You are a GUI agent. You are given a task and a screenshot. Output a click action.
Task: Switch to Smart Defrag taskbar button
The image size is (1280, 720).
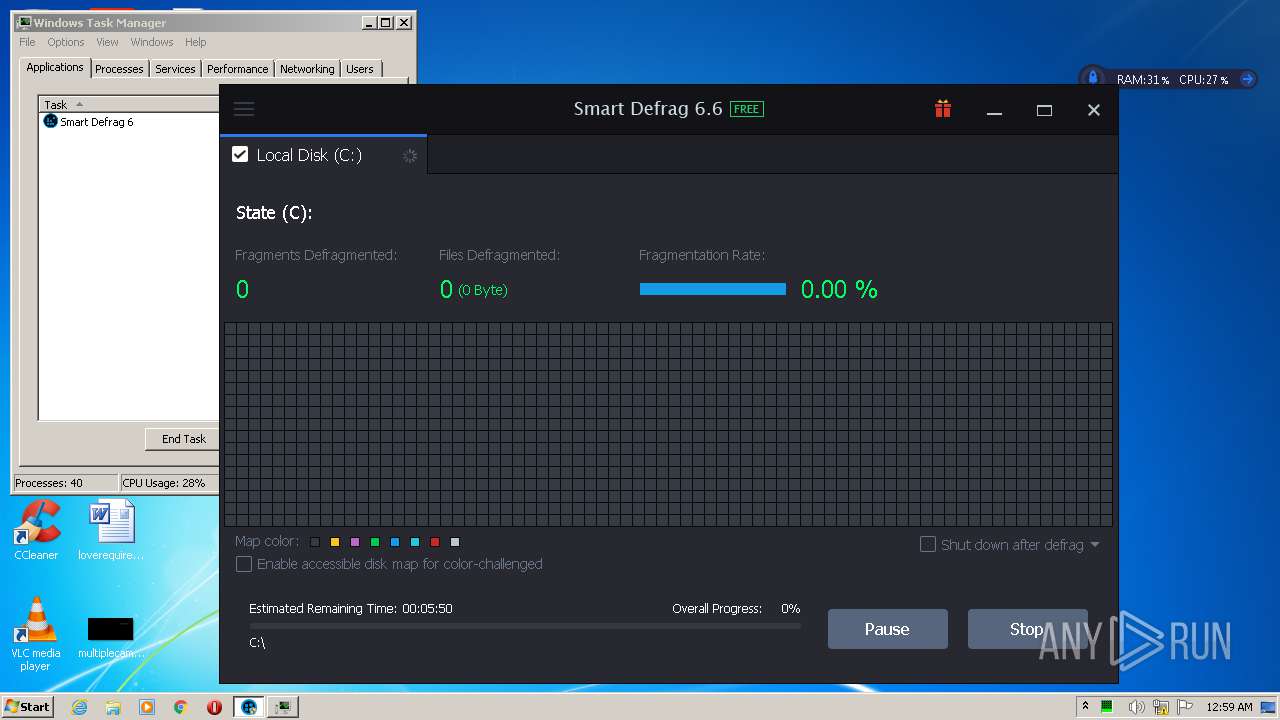[x=250, y=707]
